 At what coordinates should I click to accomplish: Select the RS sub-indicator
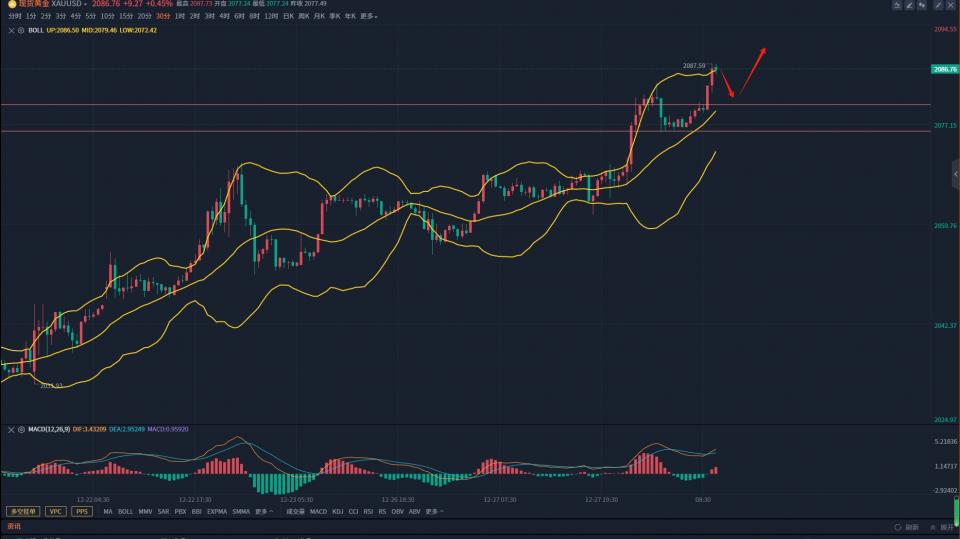[x=383, y=511]
